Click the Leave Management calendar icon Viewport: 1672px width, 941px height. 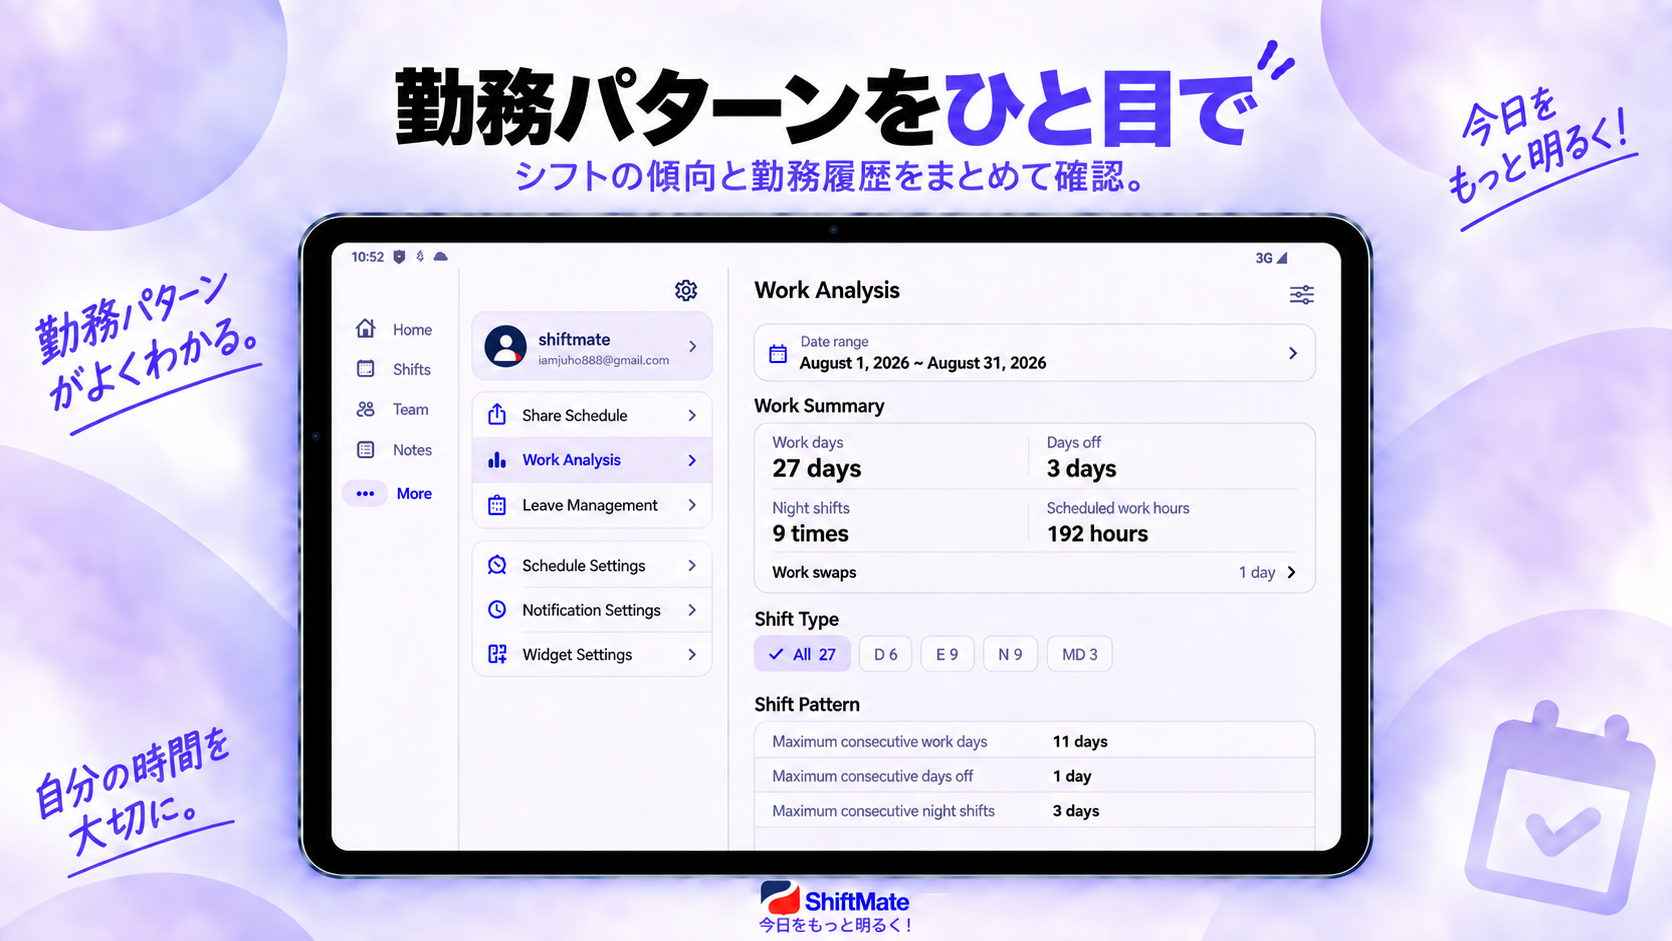497,505
